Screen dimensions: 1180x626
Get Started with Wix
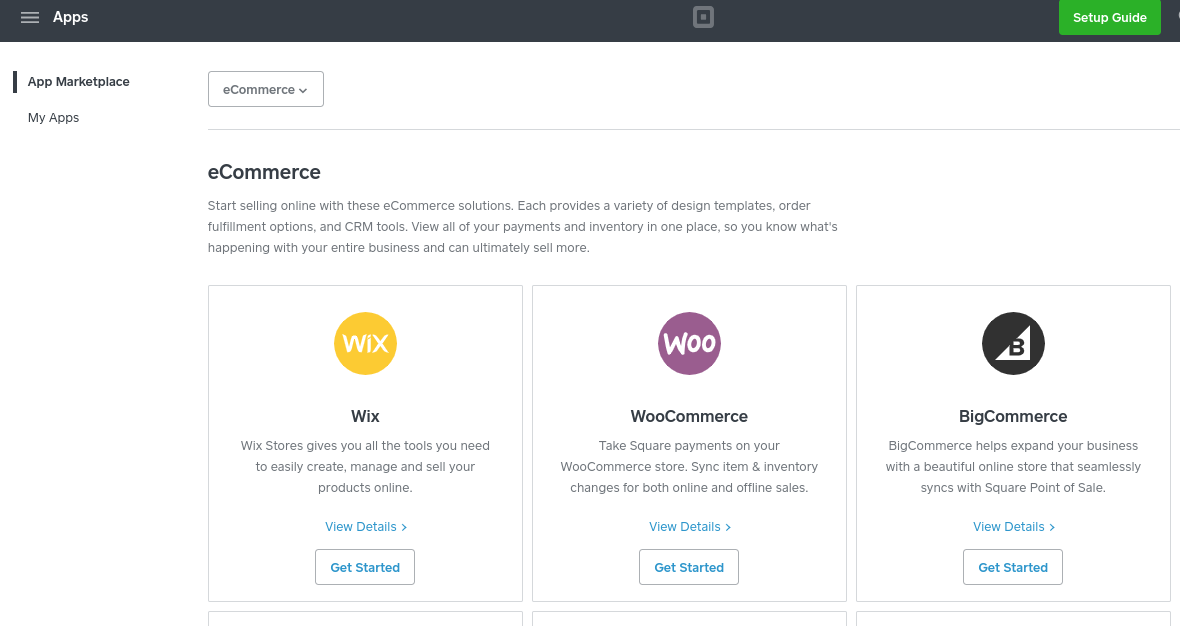(x=365, y=567)
